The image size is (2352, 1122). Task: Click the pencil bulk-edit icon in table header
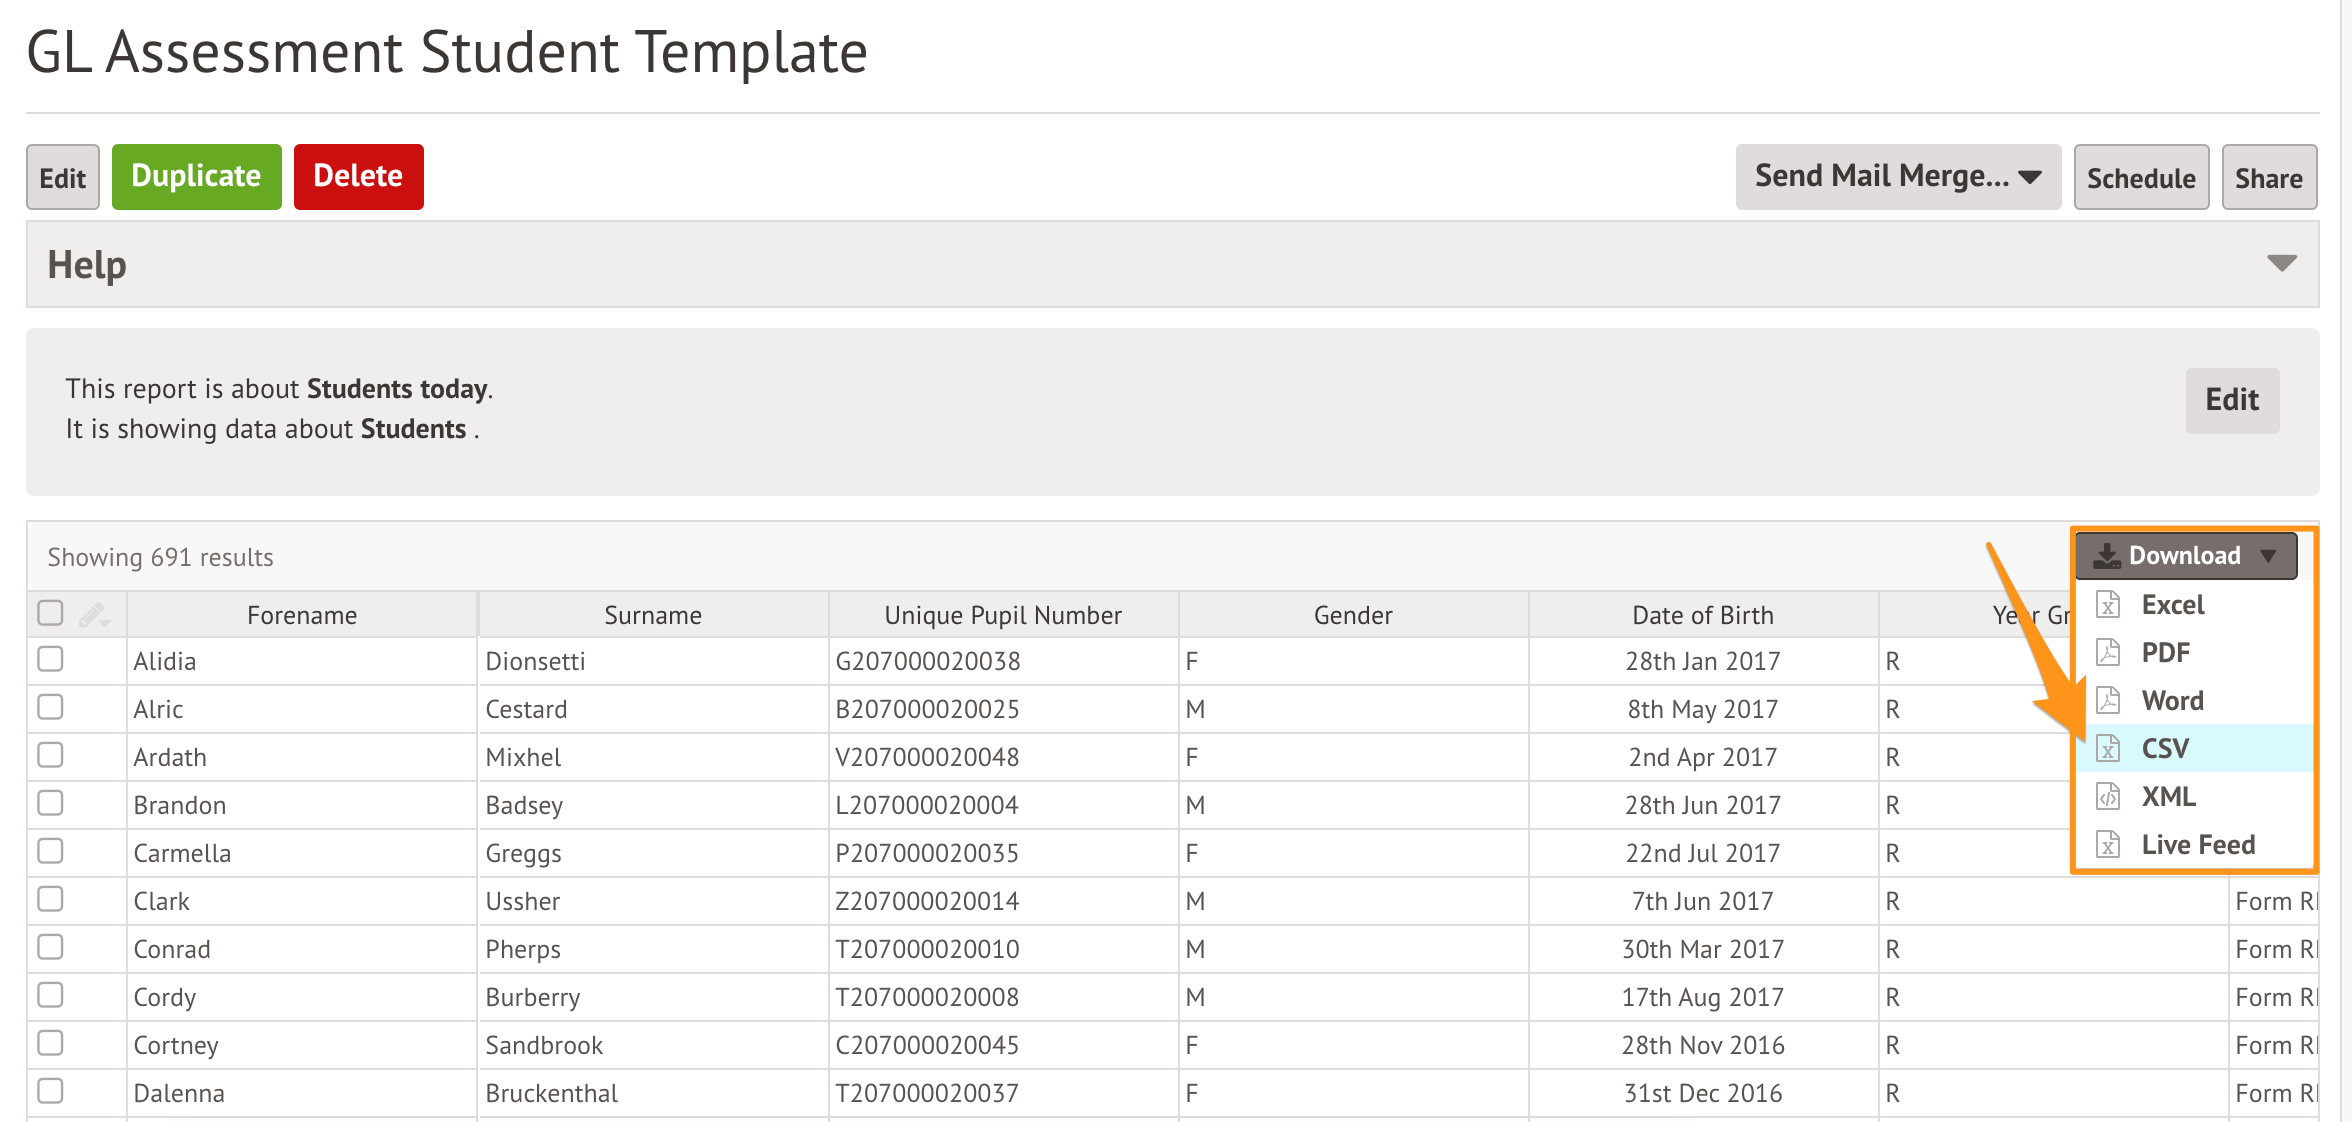click(94, 615)
